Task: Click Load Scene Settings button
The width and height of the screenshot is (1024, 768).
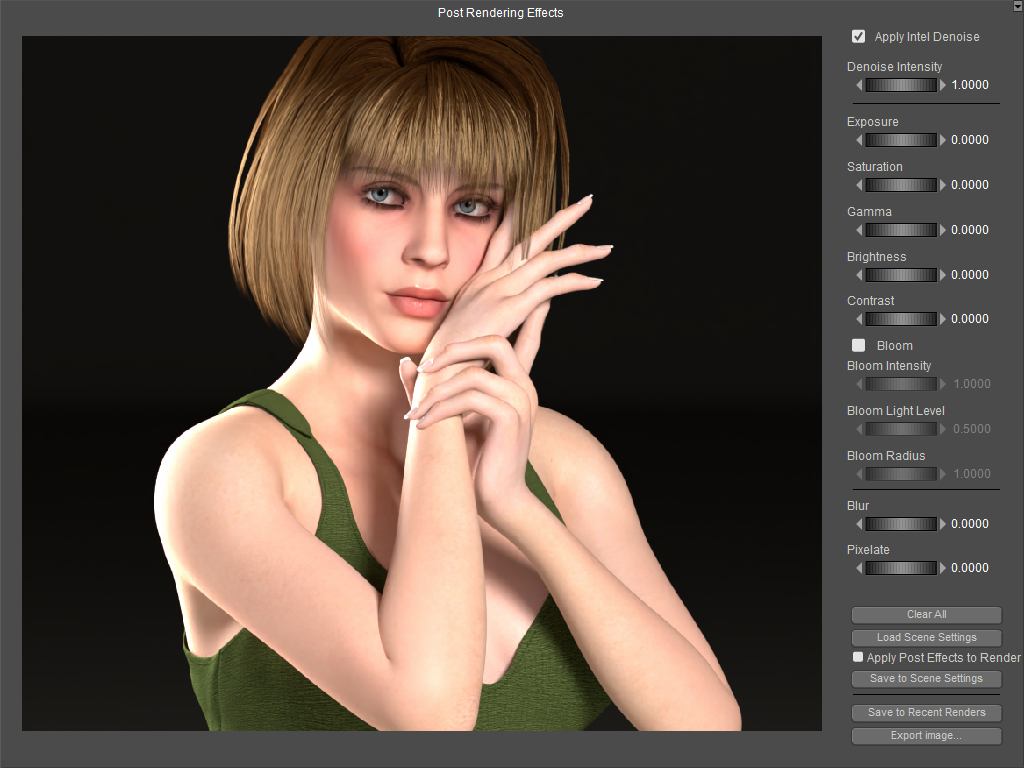Action: [926, 637]
